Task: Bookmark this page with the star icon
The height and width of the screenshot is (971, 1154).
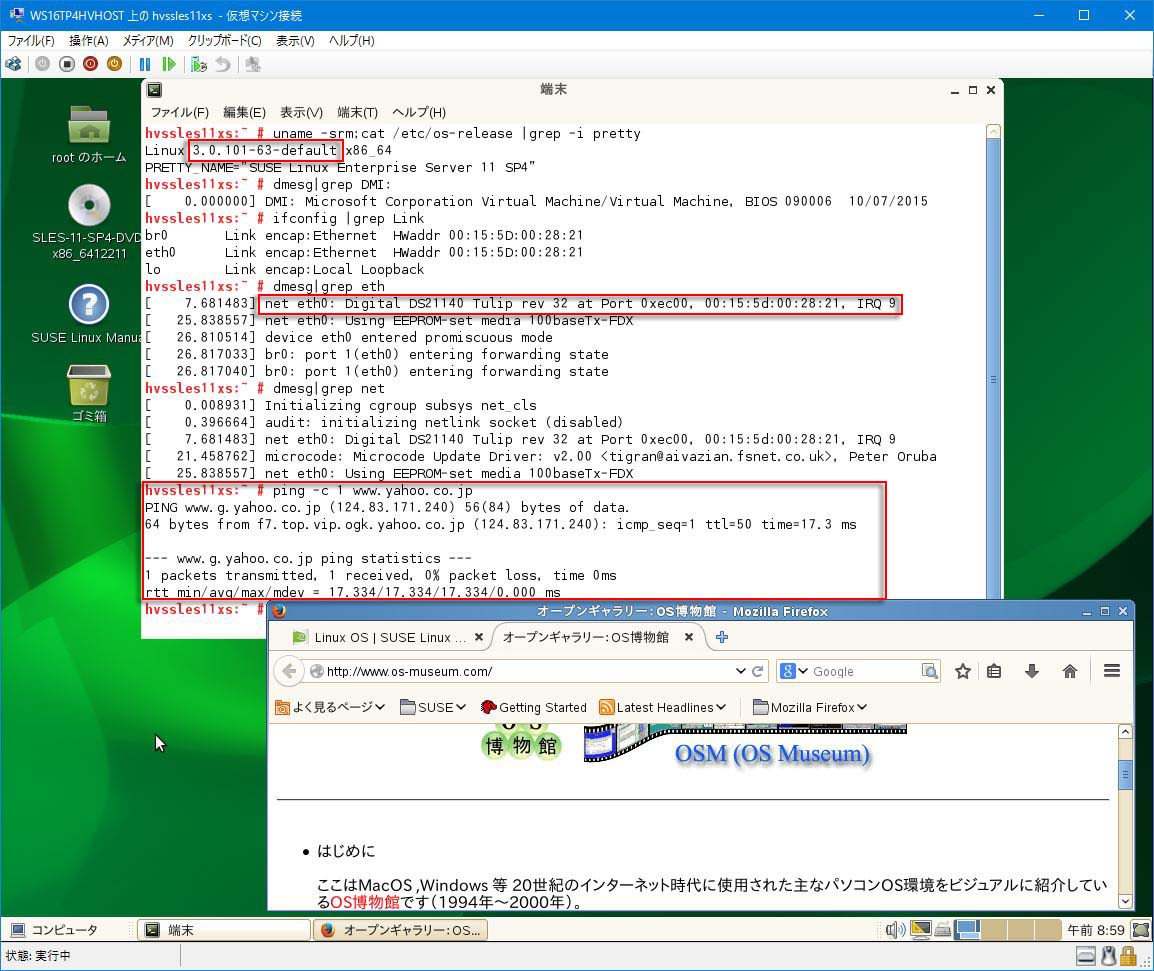Action: [963, 671]
